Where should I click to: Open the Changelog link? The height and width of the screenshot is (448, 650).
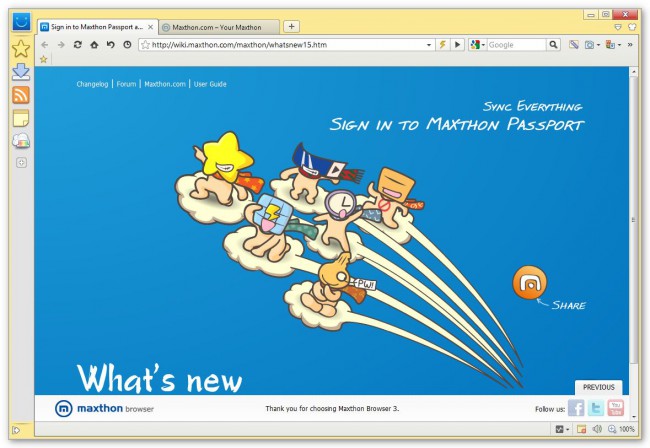tap(92, 84)
